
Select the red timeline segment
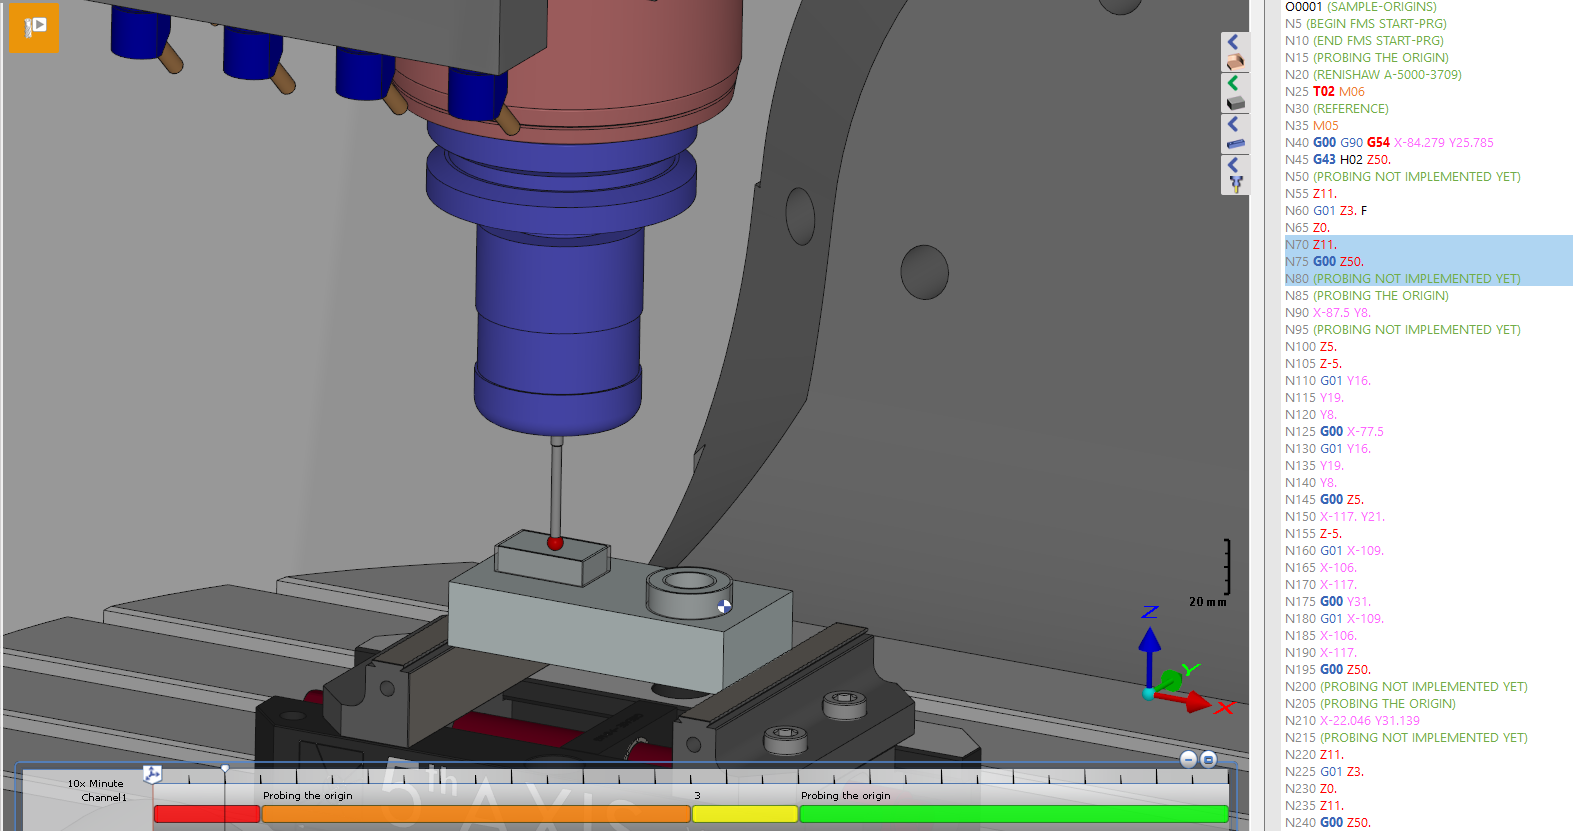click(x=206, y=814)
